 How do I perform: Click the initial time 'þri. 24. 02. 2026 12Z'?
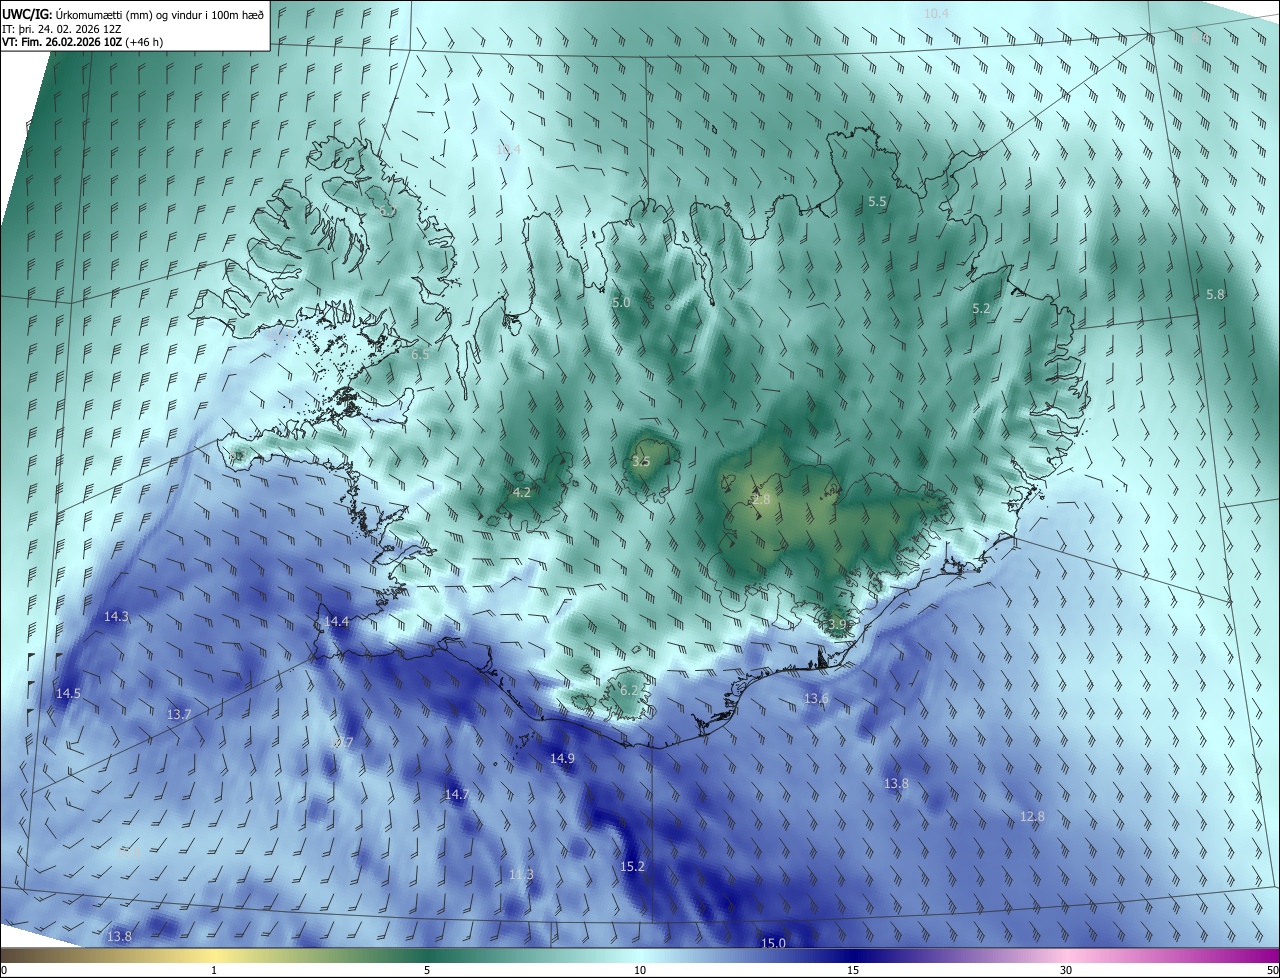tap(68, 28)
